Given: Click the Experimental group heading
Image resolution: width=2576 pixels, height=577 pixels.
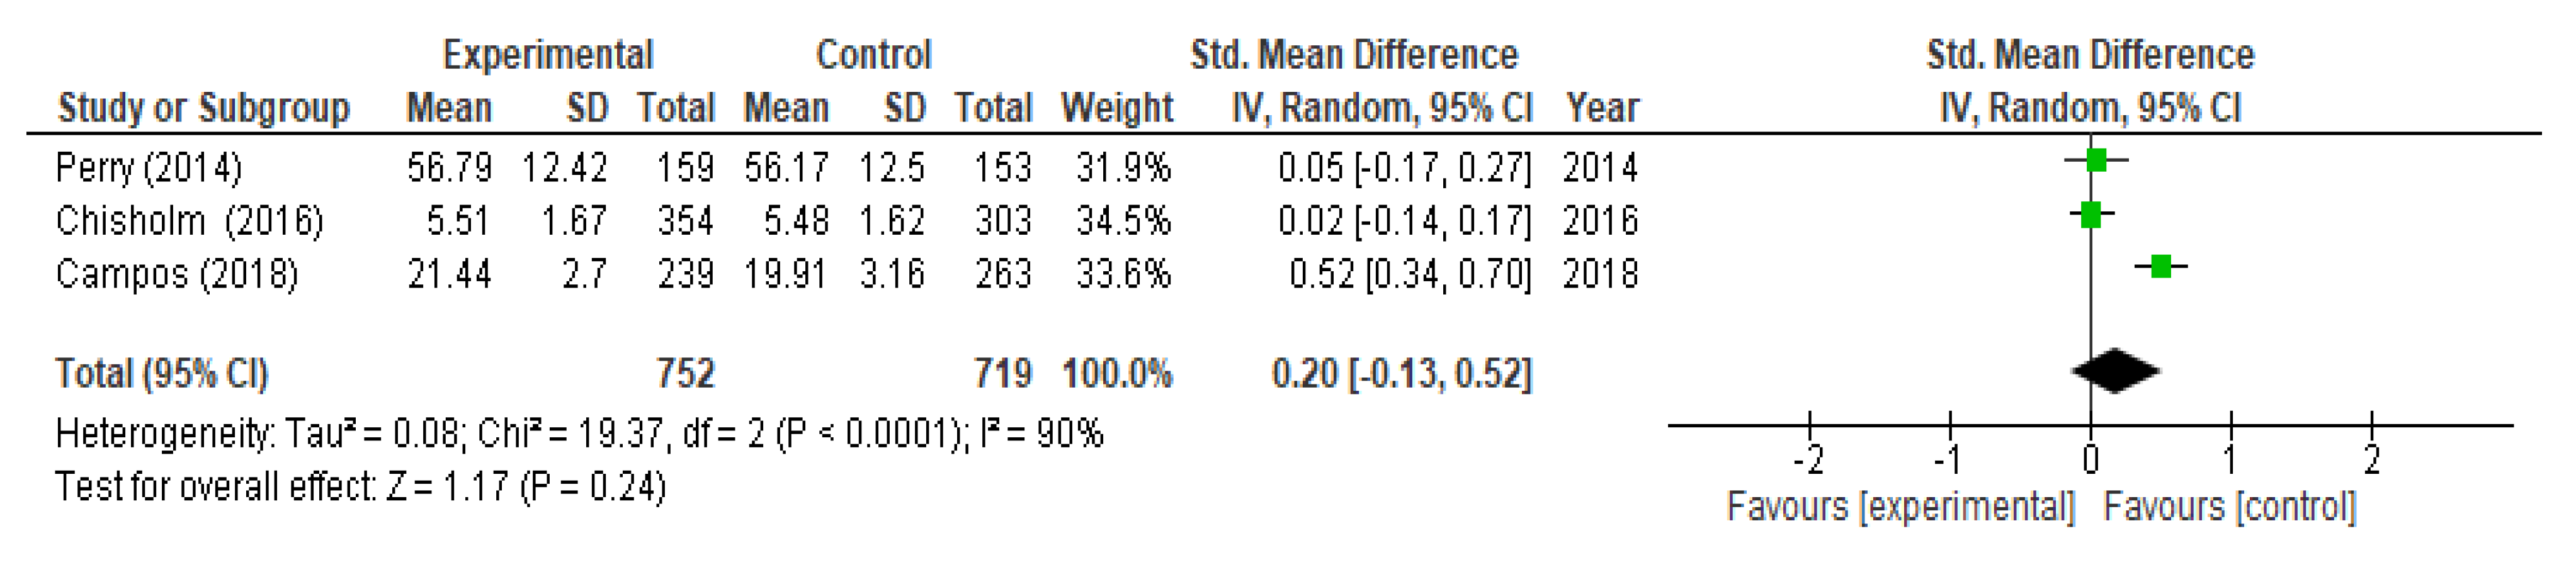Looking at the screenshot, I should 548,55.
